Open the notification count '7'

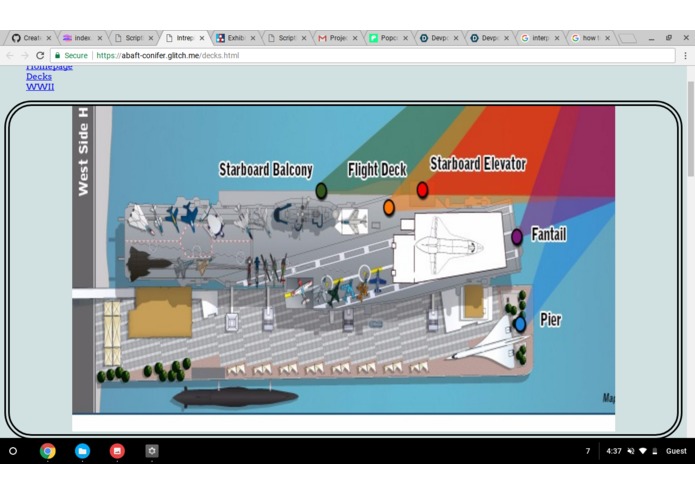pos(588,451)
